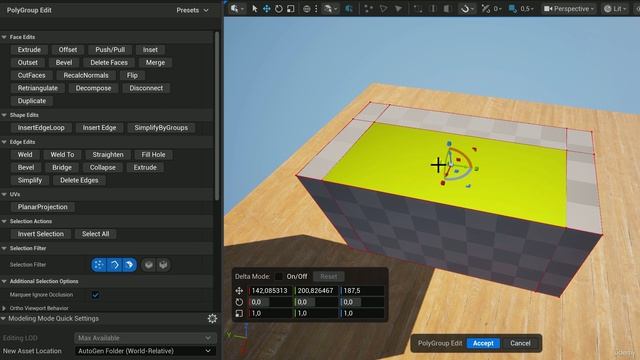Image resolution: width=640 pixels, height=360 pixels.
Task: Cancel the PolyGroup Edit tool
Action: coord(520,343)
